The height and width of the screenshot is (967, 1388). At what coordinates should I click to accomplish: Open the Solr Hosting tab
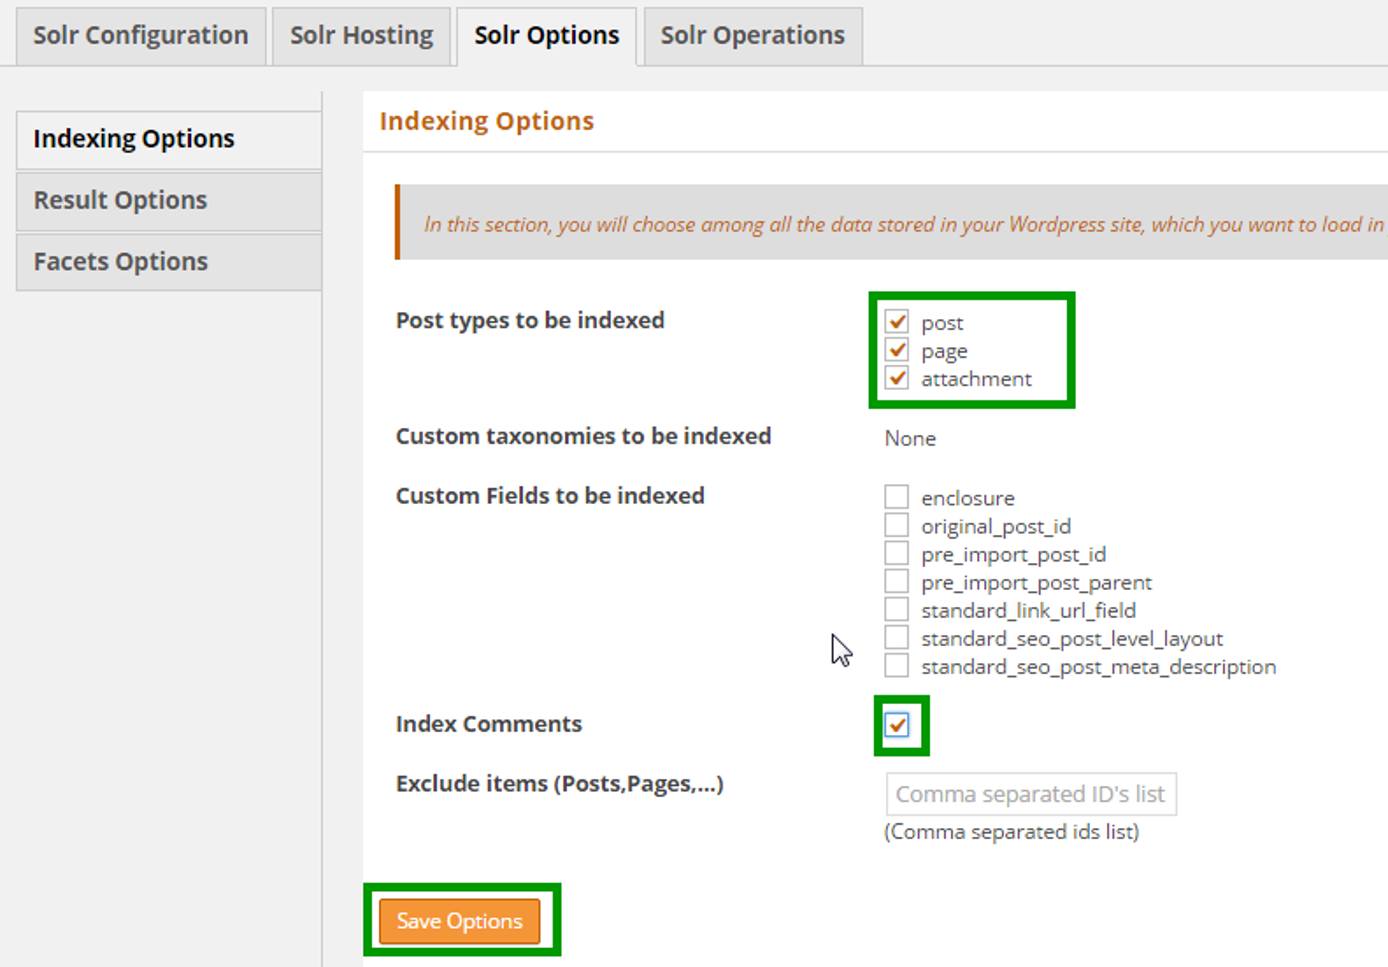(x=361, y=34)
